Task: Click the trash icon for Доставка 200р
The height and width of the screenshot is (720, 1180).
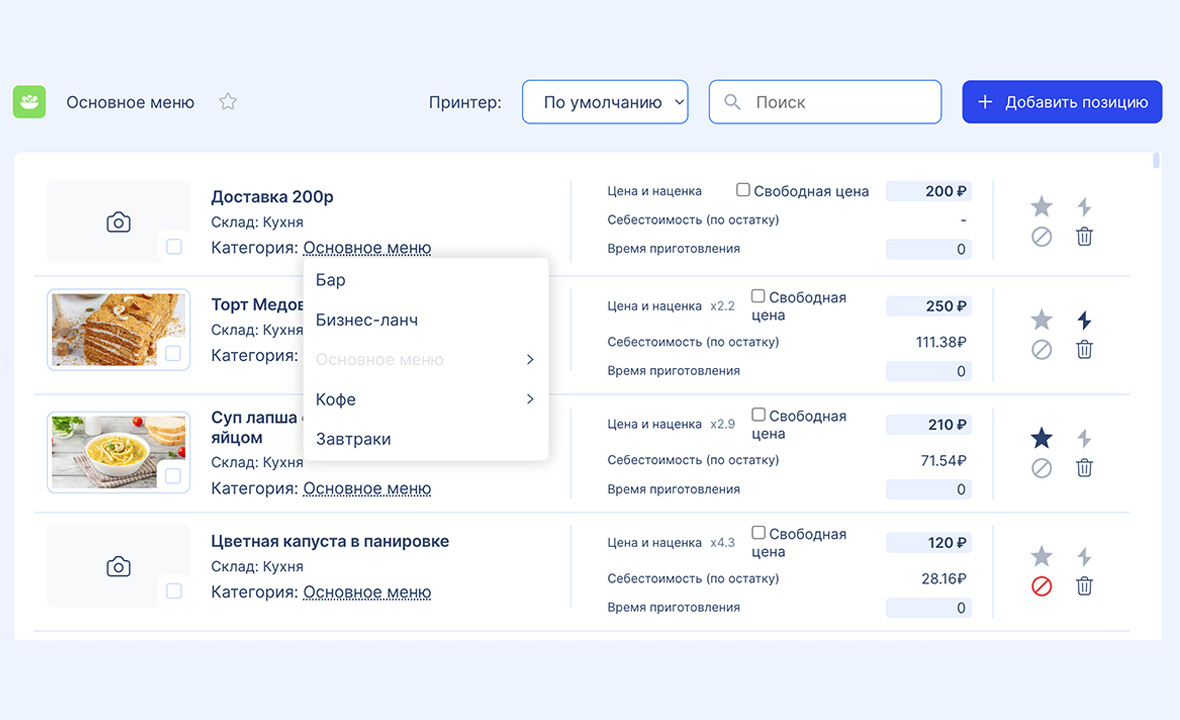Action: (1084, 237)
